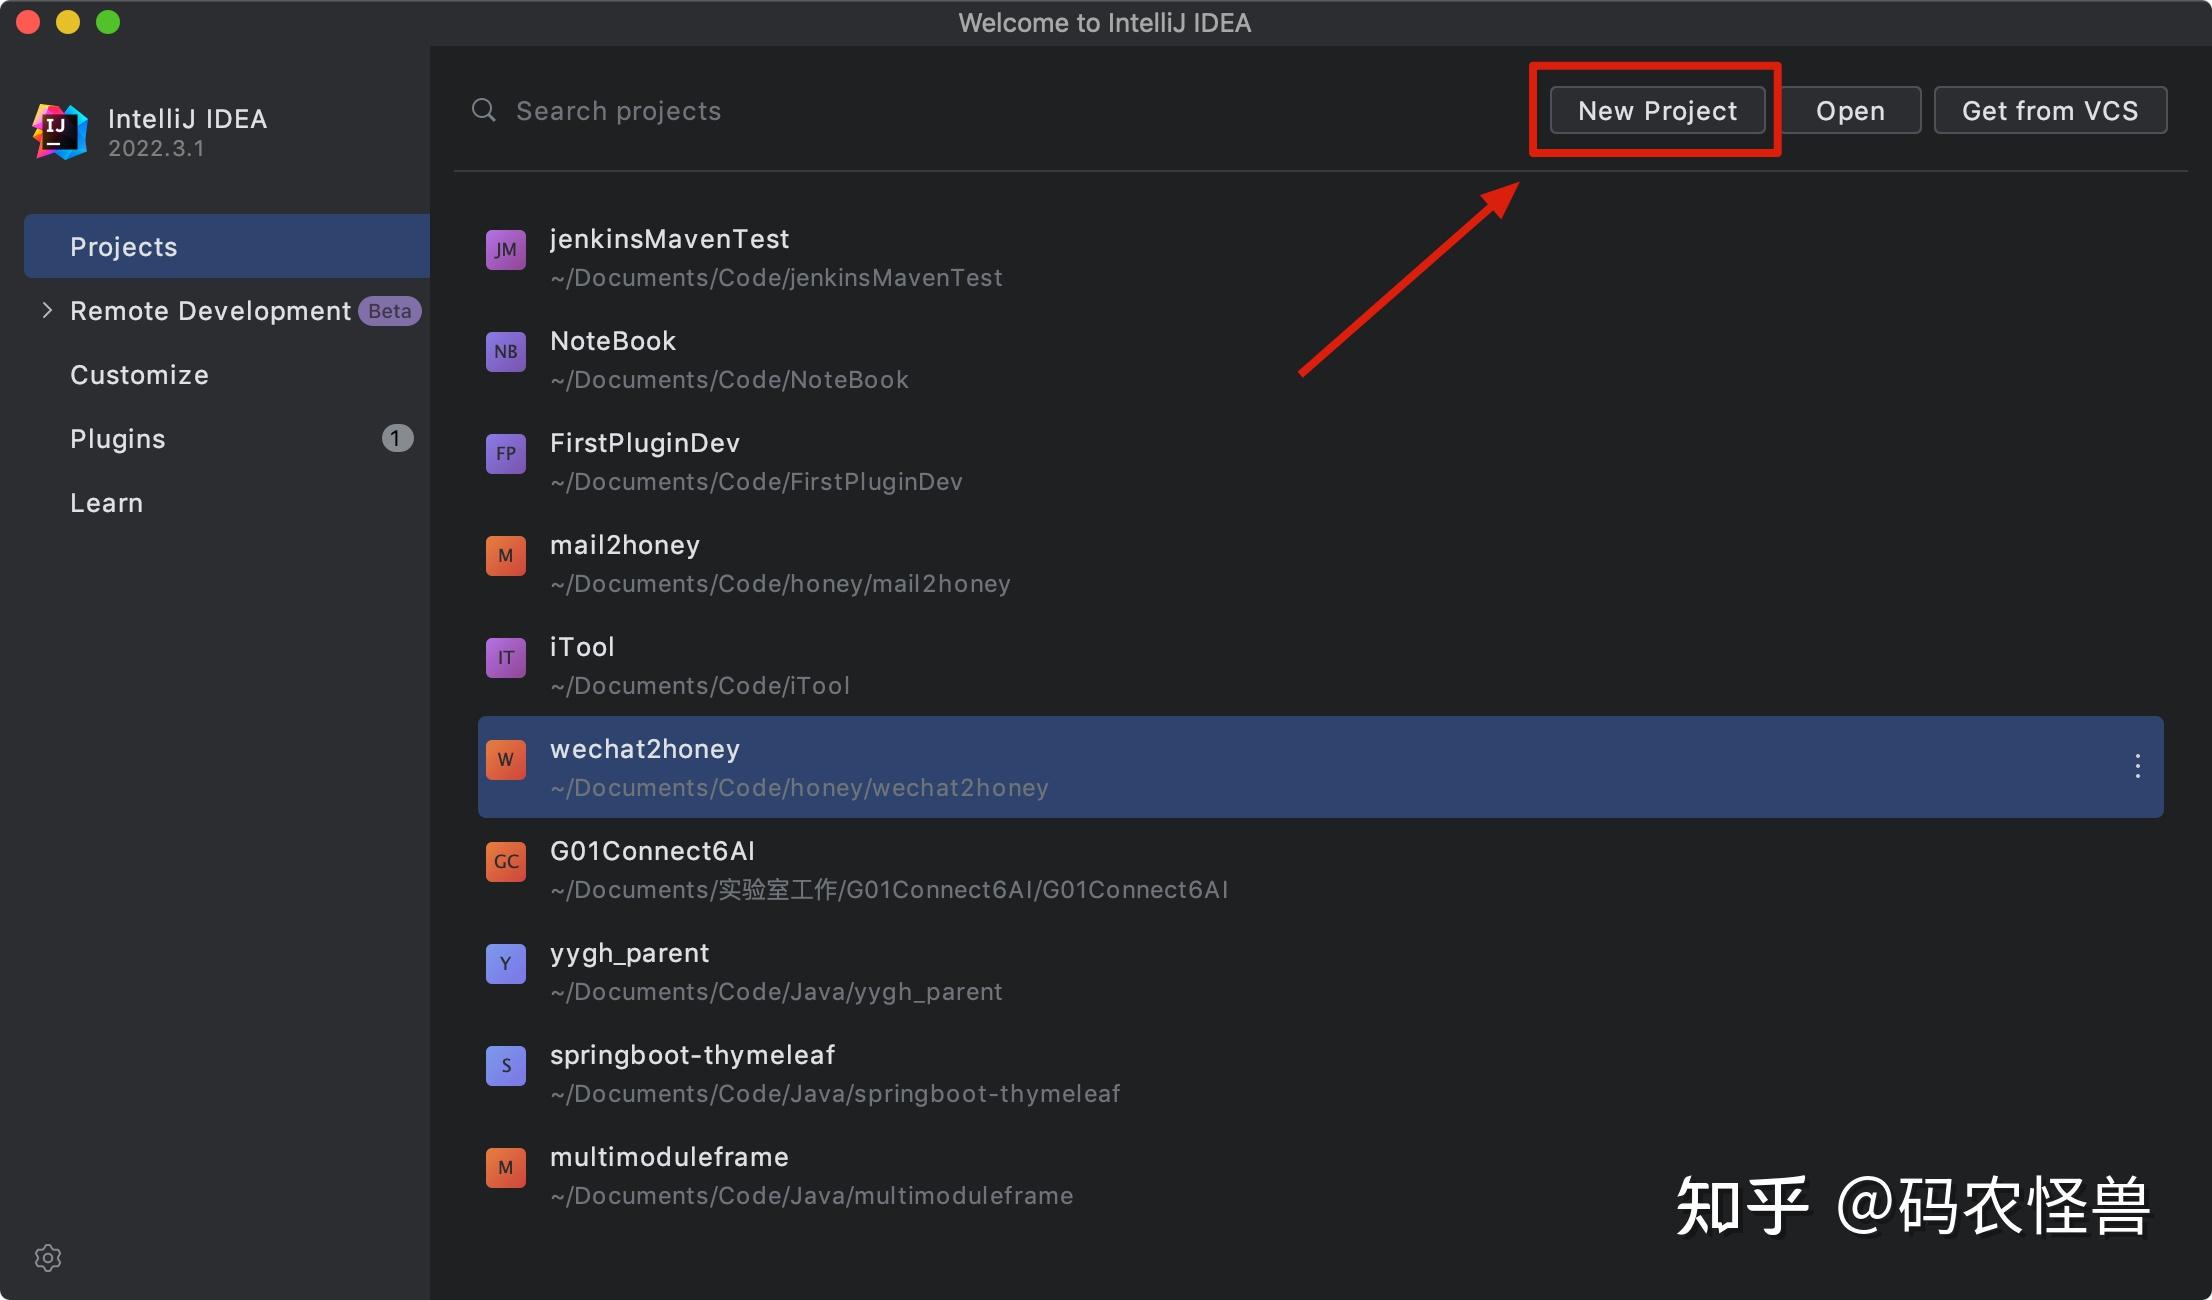The width and height of the screenshot is (2212, 1300).
Task: Click the IT icon for iTool
Action: pos(505,658)
